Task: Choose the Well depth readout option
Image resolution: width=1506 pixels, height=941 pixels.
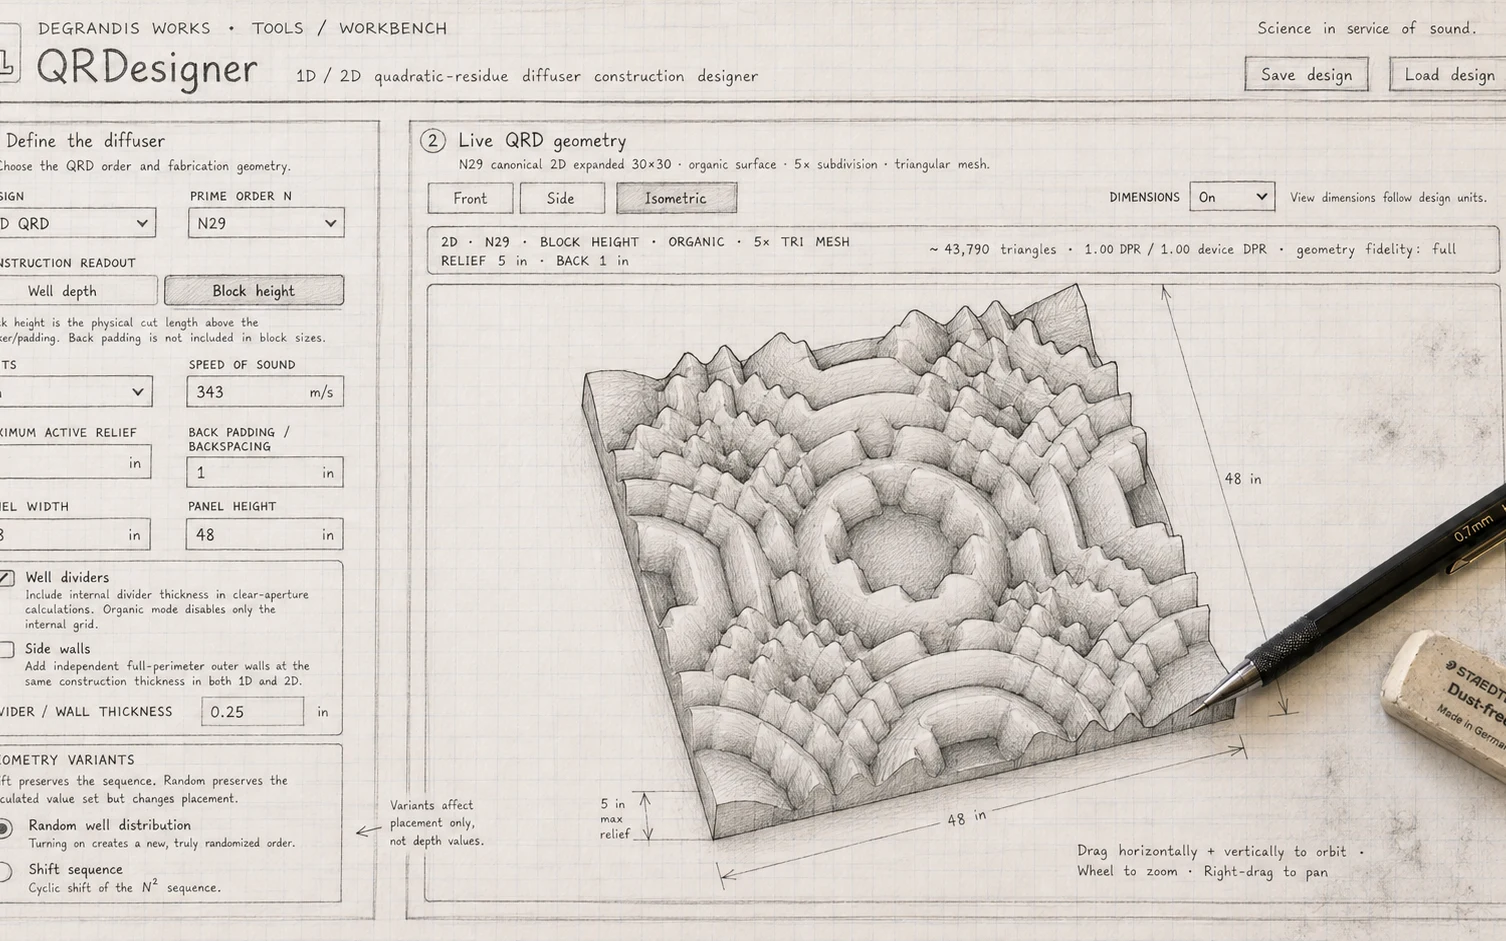Action: pyautogui.click(x=77, y=291)
